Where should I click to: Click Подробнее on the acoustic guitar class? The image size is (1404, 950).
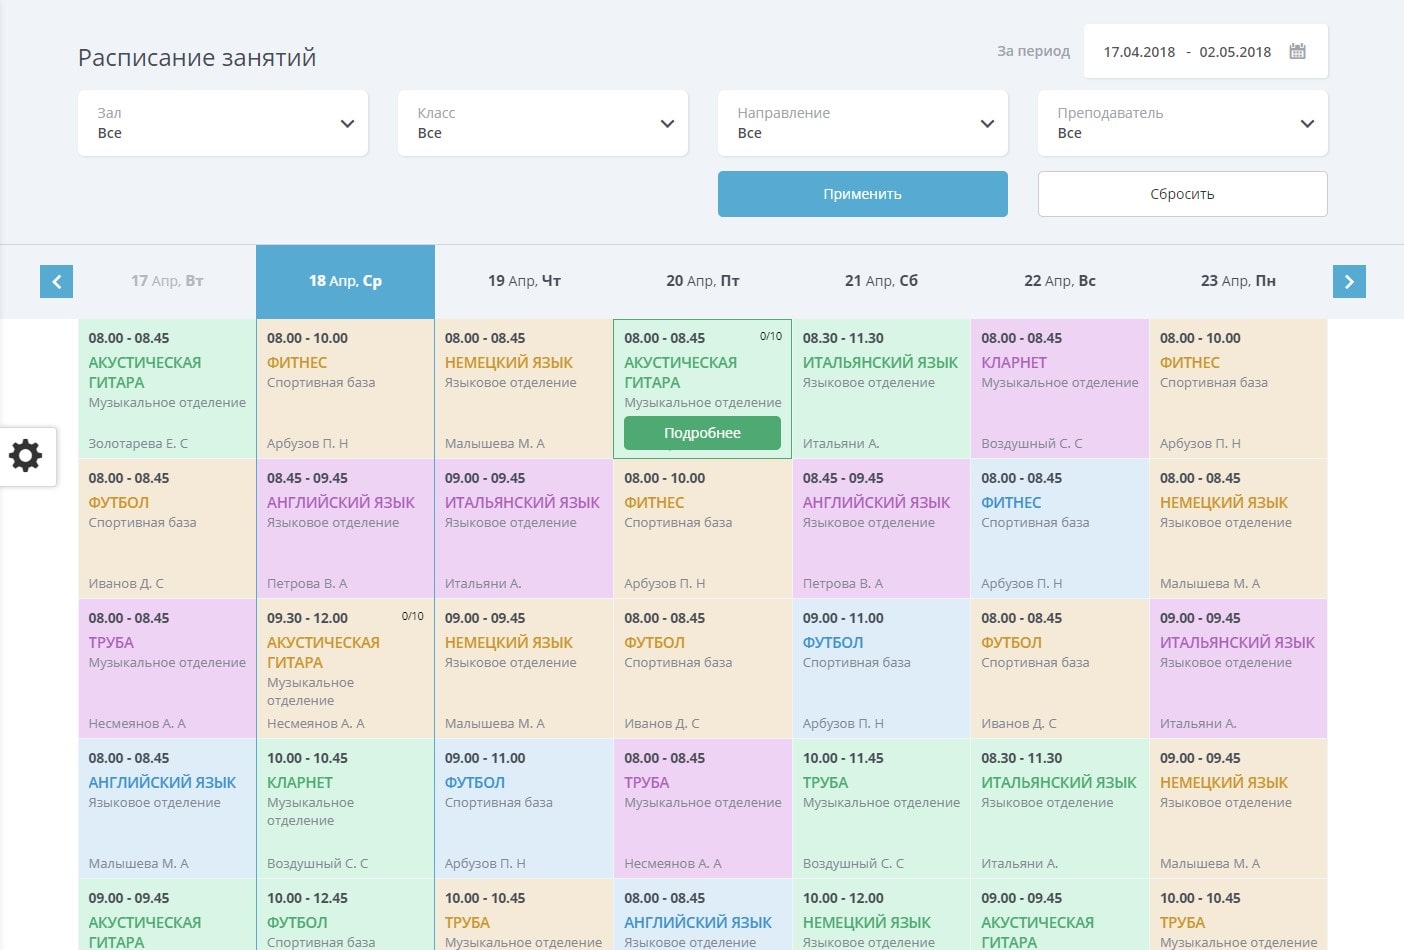coord(702,433)
